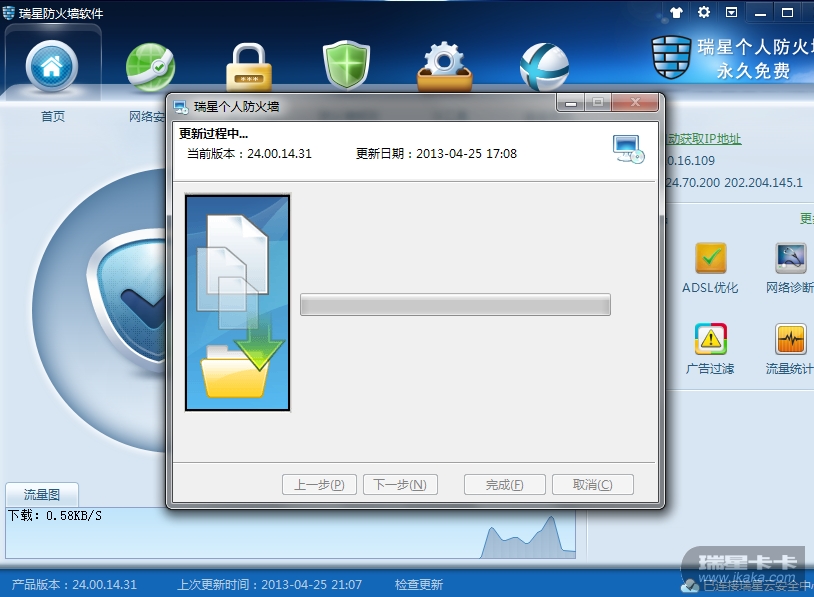Click the 自动获取IP地址 link
Screen dimensions: 814x597
704,139
